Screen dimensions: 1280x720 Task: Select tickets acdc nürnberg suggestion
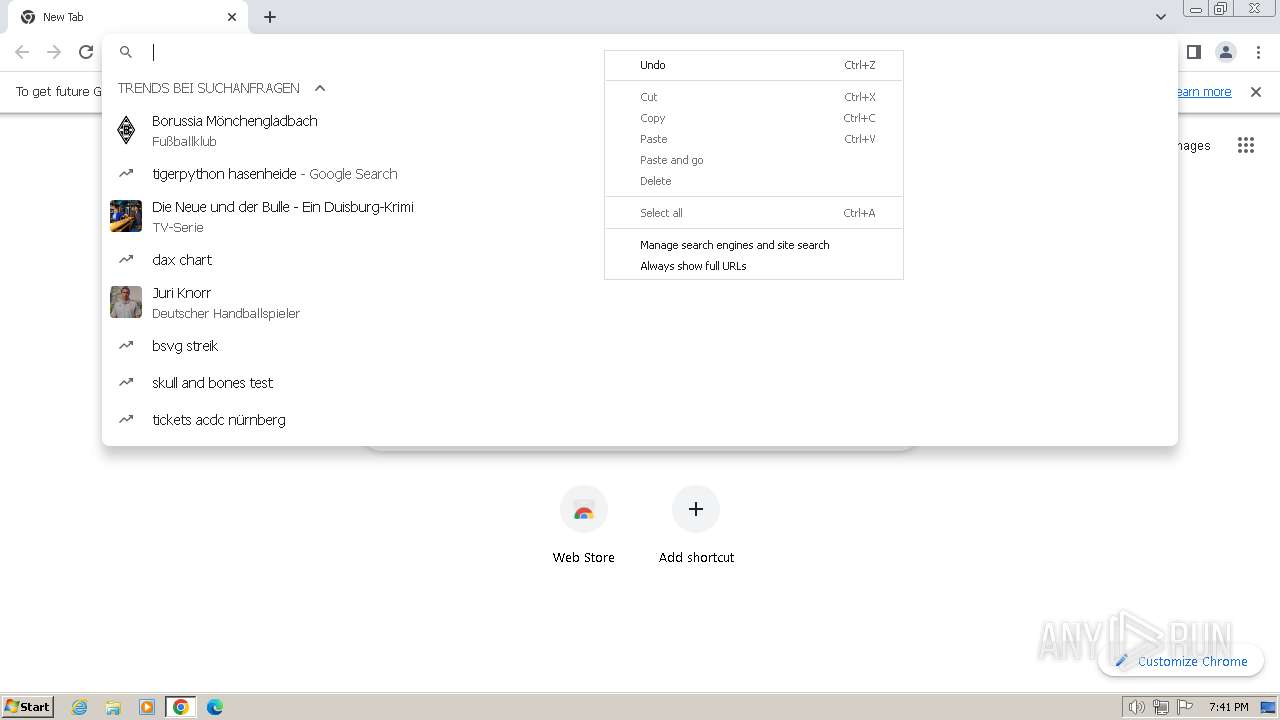pos(640,420)
